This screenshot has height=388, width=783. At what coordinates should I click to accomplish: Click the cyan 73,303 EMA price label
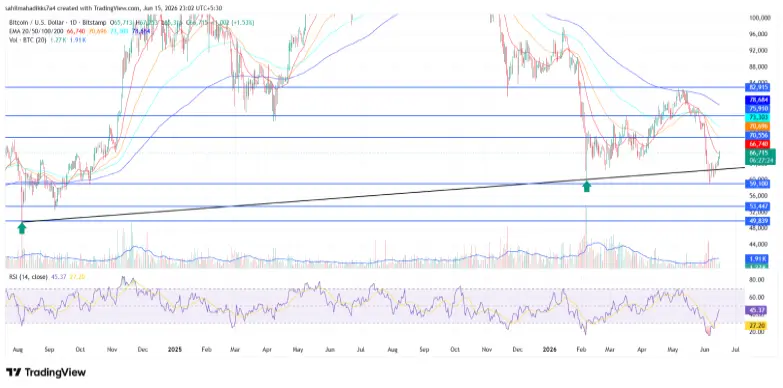pyautogui.click(x=758, y=116)
